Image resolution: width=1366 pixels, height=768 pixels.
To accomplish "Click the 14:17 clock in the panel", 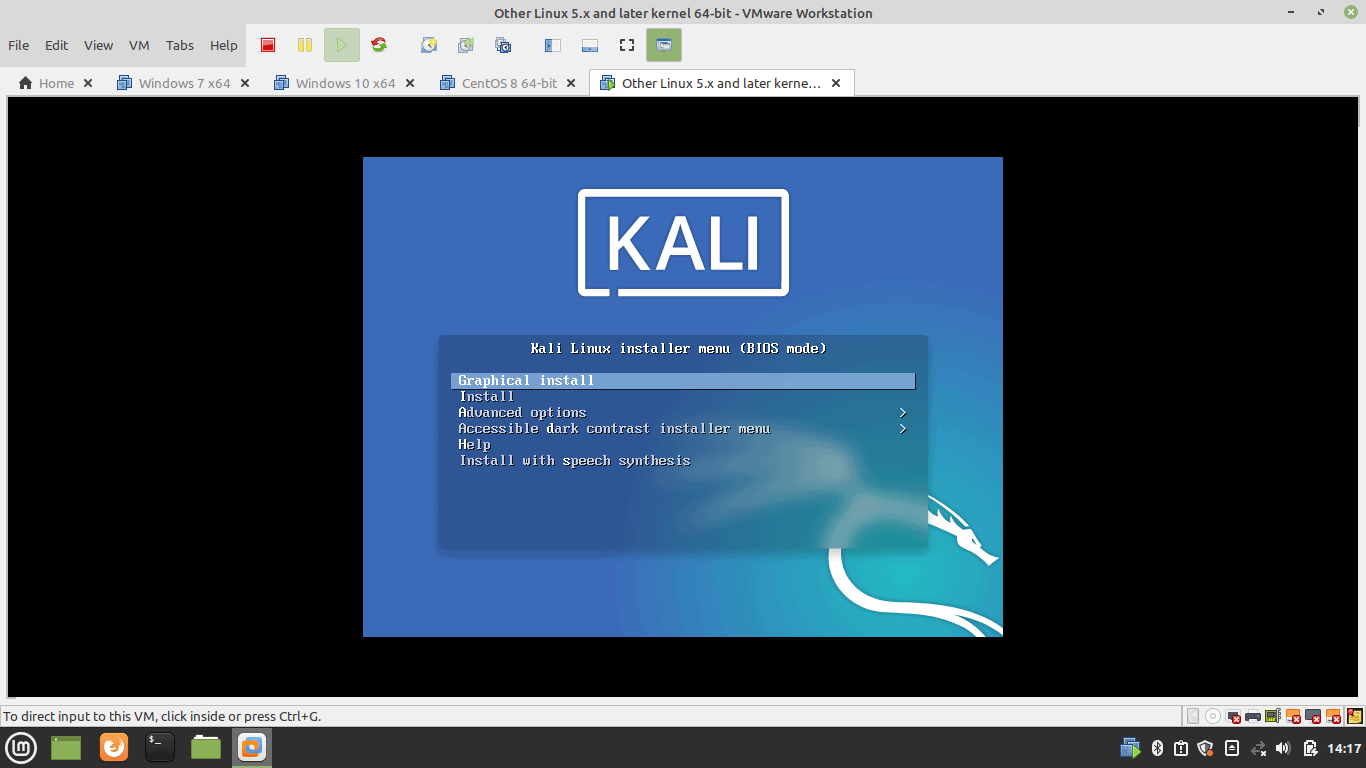I will click(x=1344, y=748).
